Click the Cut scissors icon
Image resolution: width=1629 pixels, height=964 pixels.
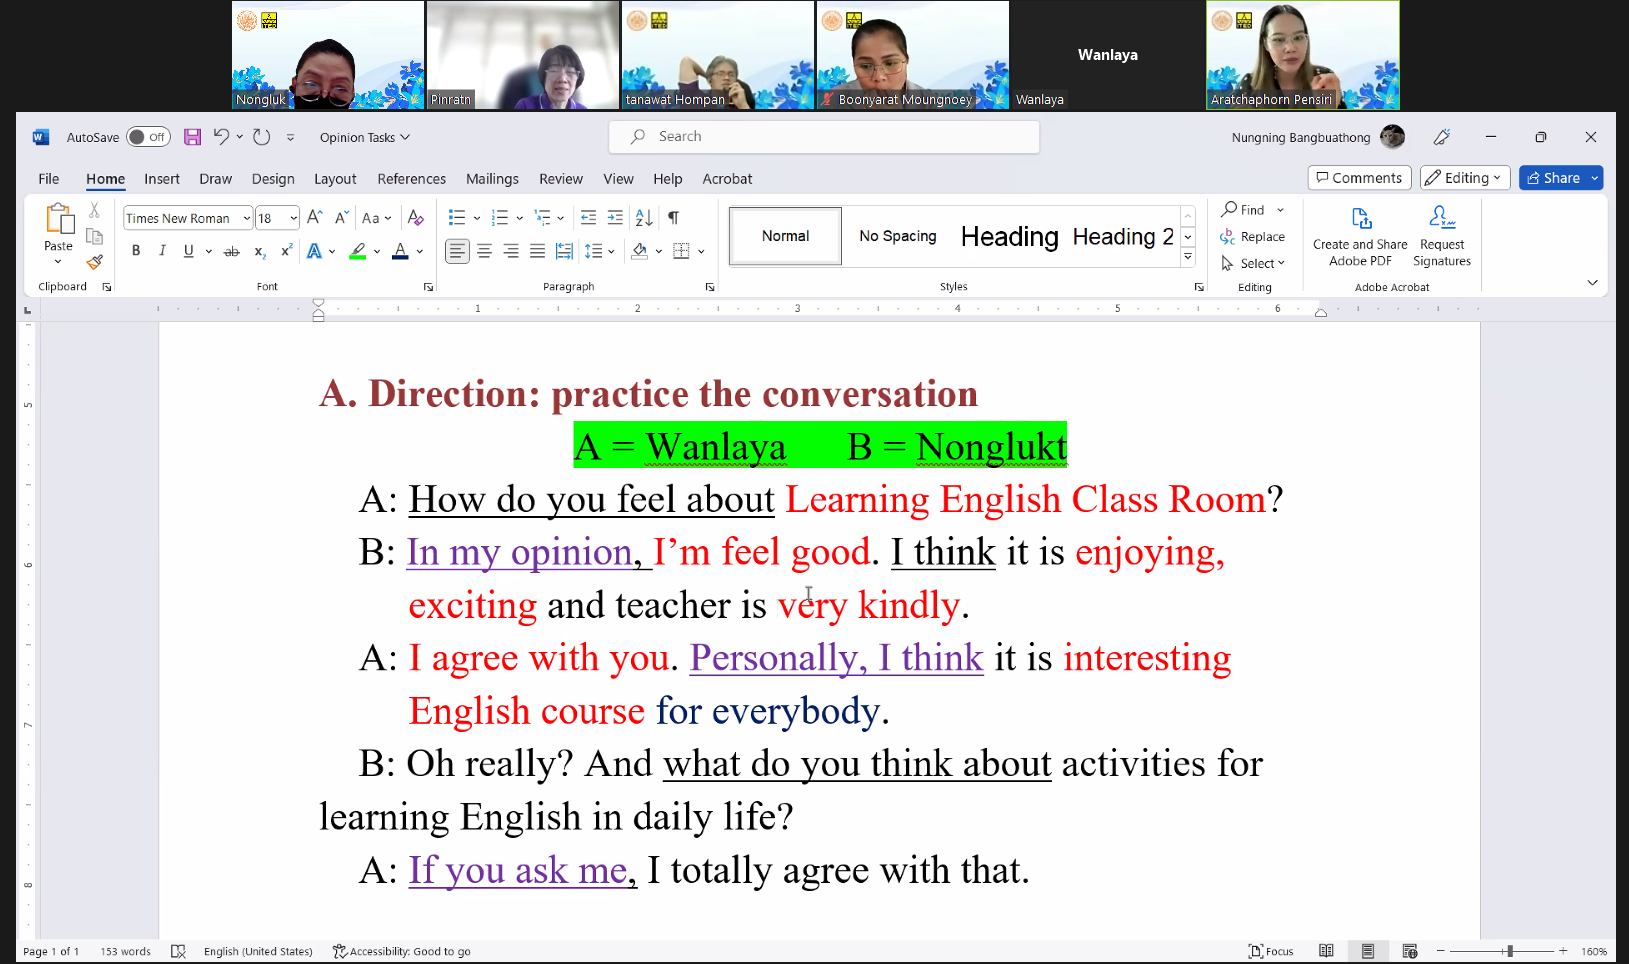pos(94,210)
